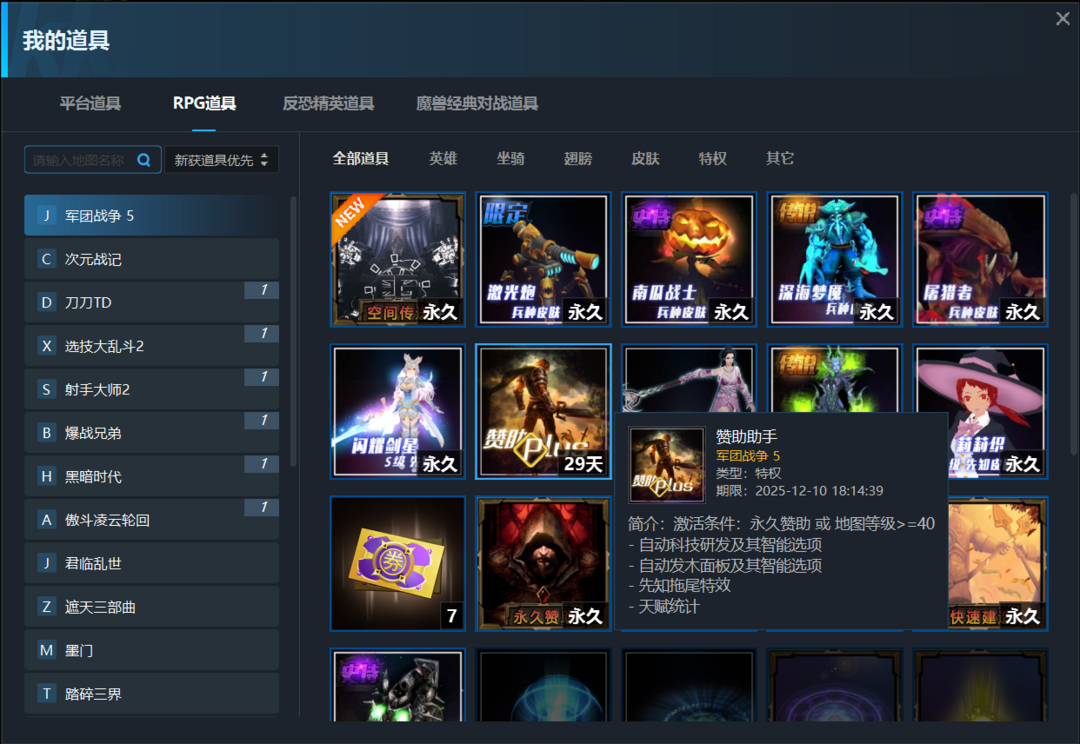Select the 激光炮 limited skin item
The width and height of the screenshot is (1080, 744).
click(x=543, y=258)
